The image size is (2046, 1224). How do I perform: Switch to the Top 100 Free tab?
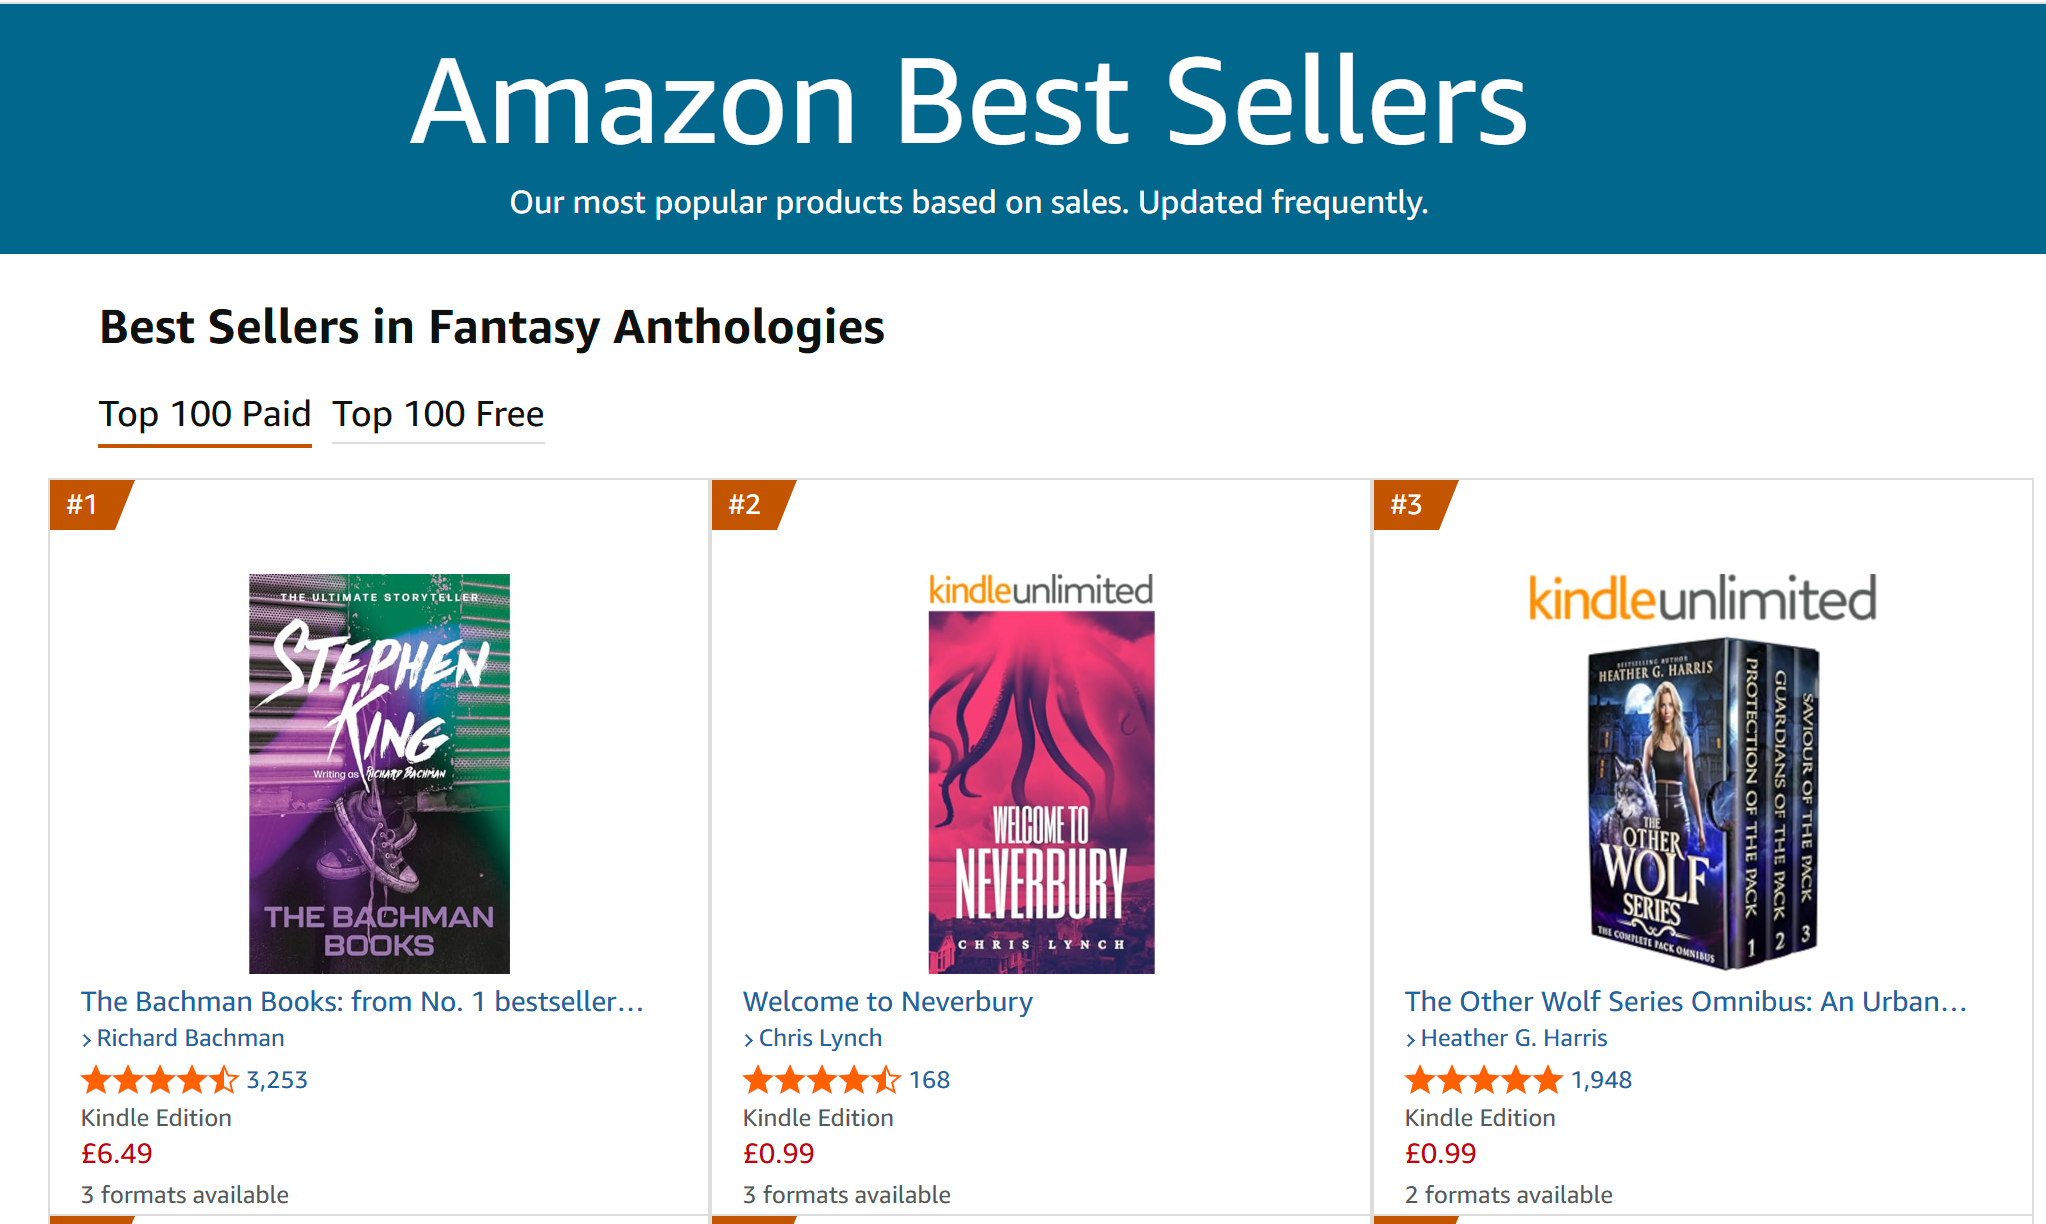pos(438,414)
